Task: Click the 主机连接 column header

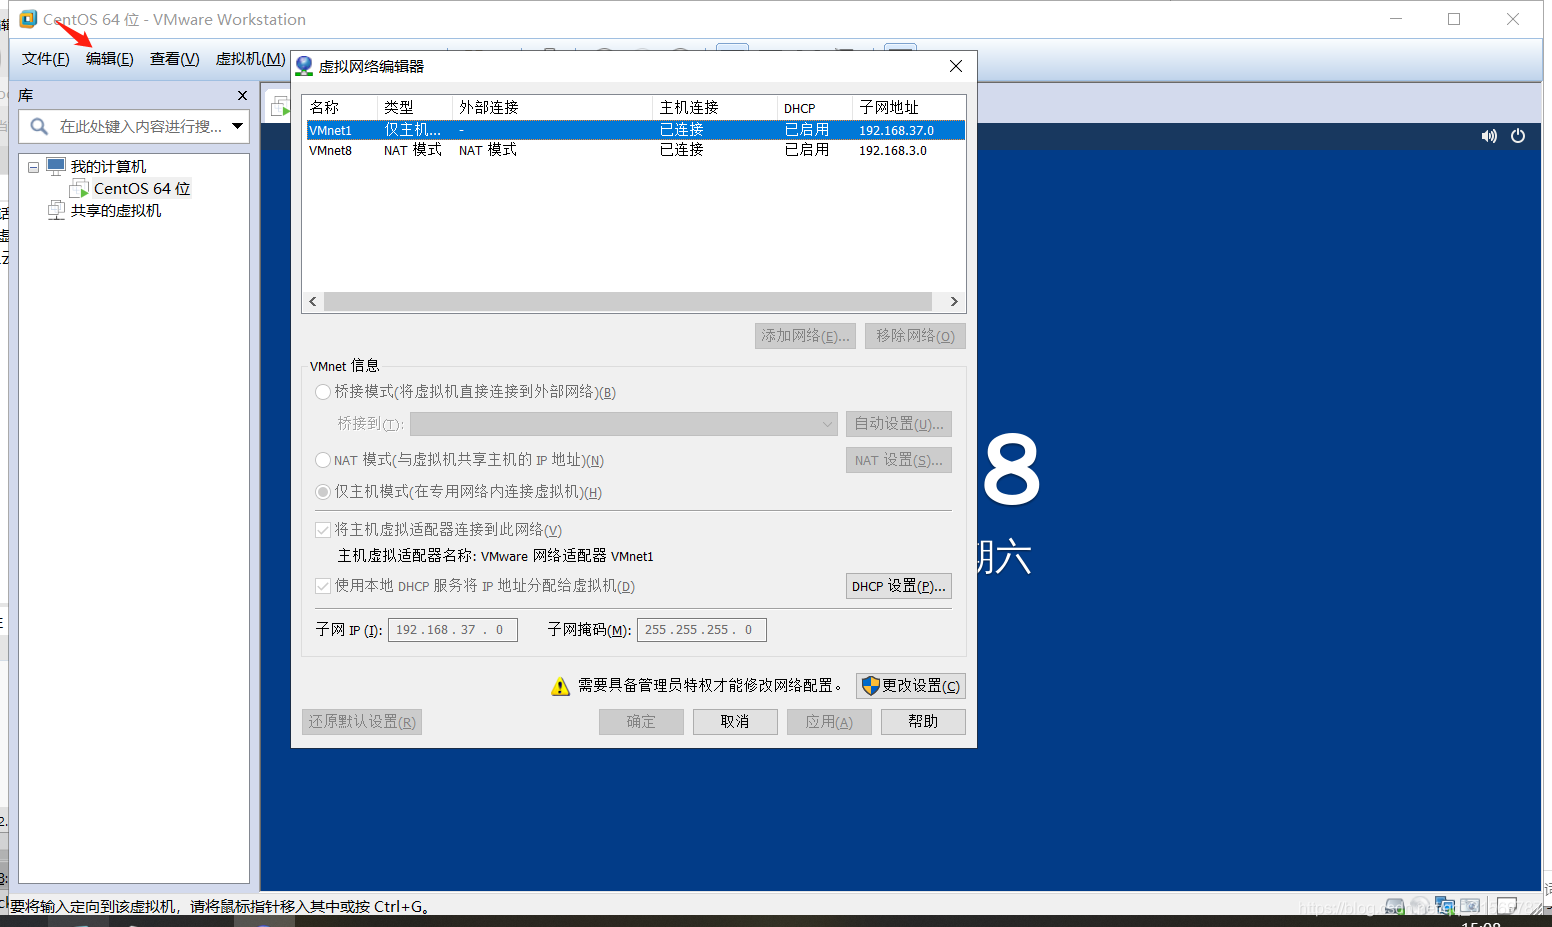Action: coord(715,107)
